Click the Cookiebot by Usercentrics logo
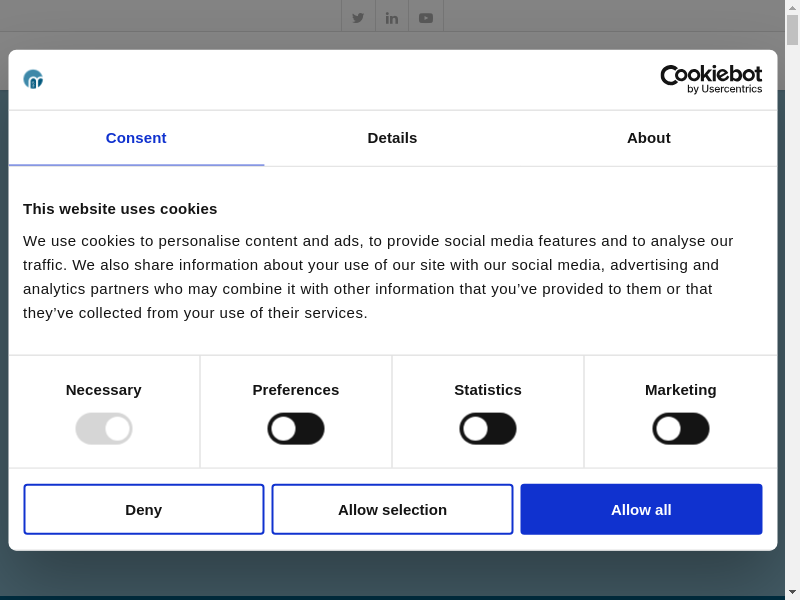The image size is (800, 600). 711,79
